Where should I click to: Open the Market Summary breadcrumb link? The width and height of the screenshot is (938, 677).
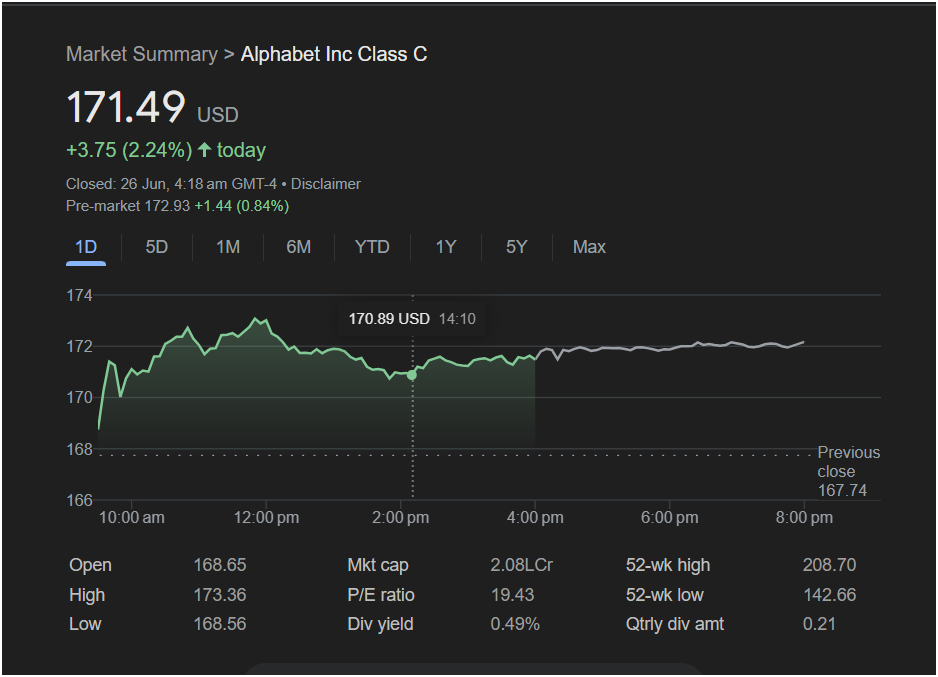[x=141, y=54]
